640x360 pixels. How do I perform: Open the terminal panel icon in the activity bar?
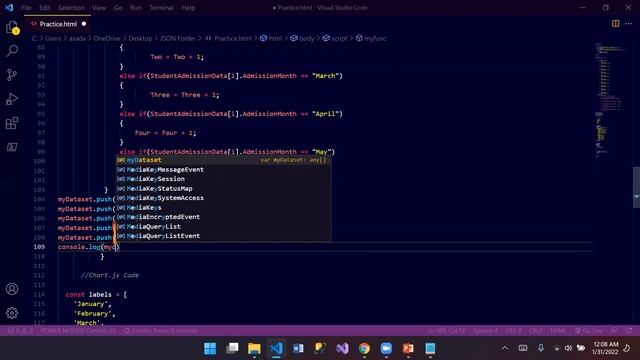tap(12, 147)
